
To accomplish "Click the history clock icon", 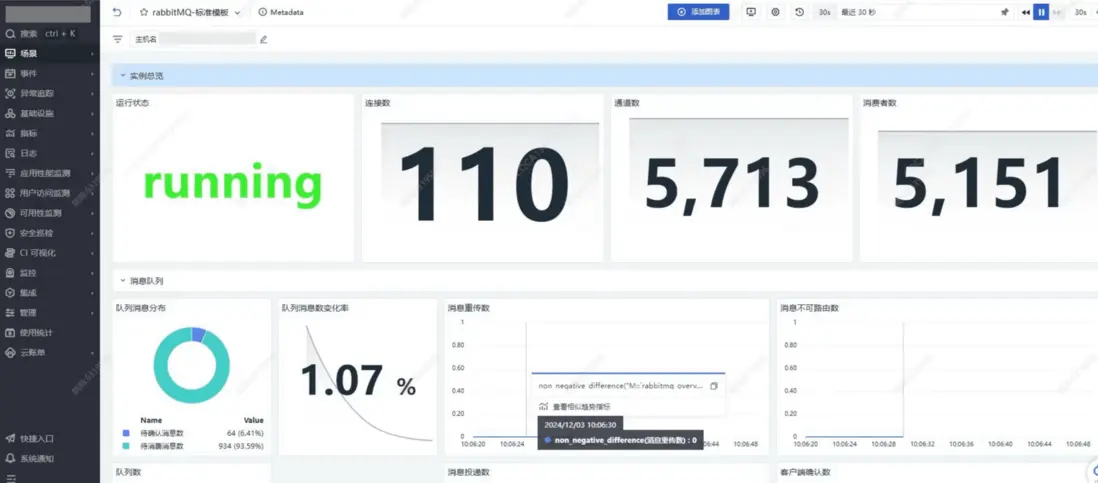I will 800,12.
